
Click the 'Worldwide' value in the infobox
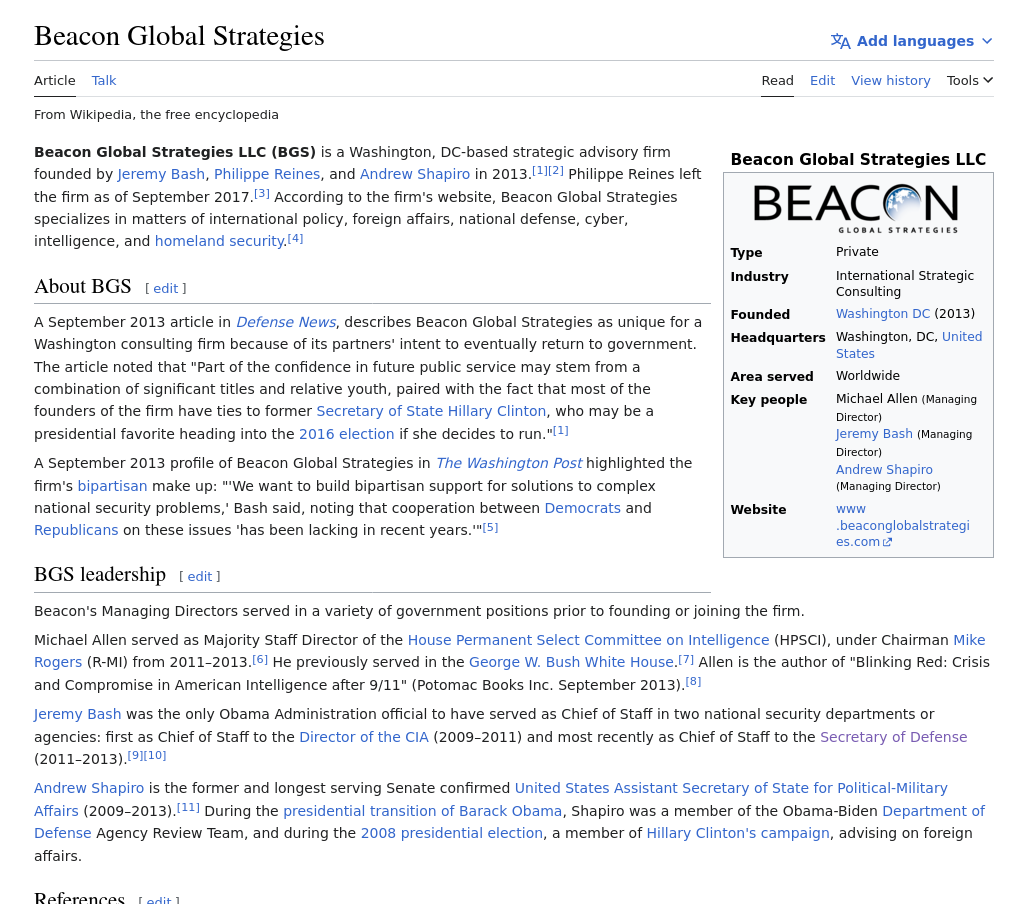[867, 376]
